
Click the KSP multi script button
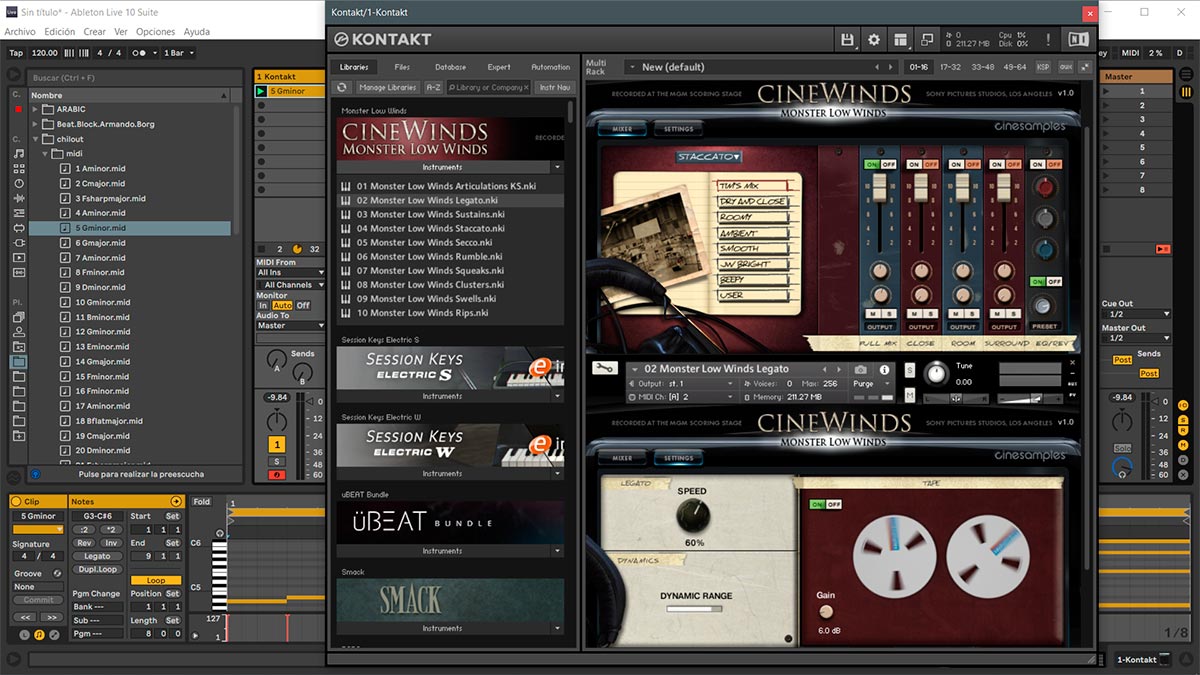click(x=1043, y=67)
